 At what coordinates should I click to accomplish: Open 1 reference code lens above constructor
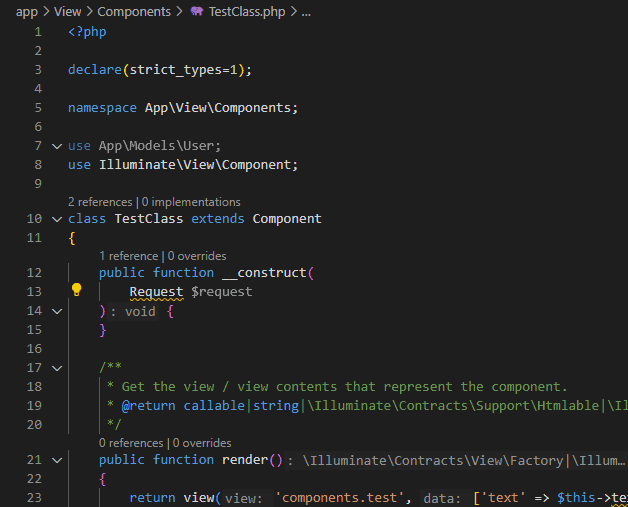(x=129, y=256)
